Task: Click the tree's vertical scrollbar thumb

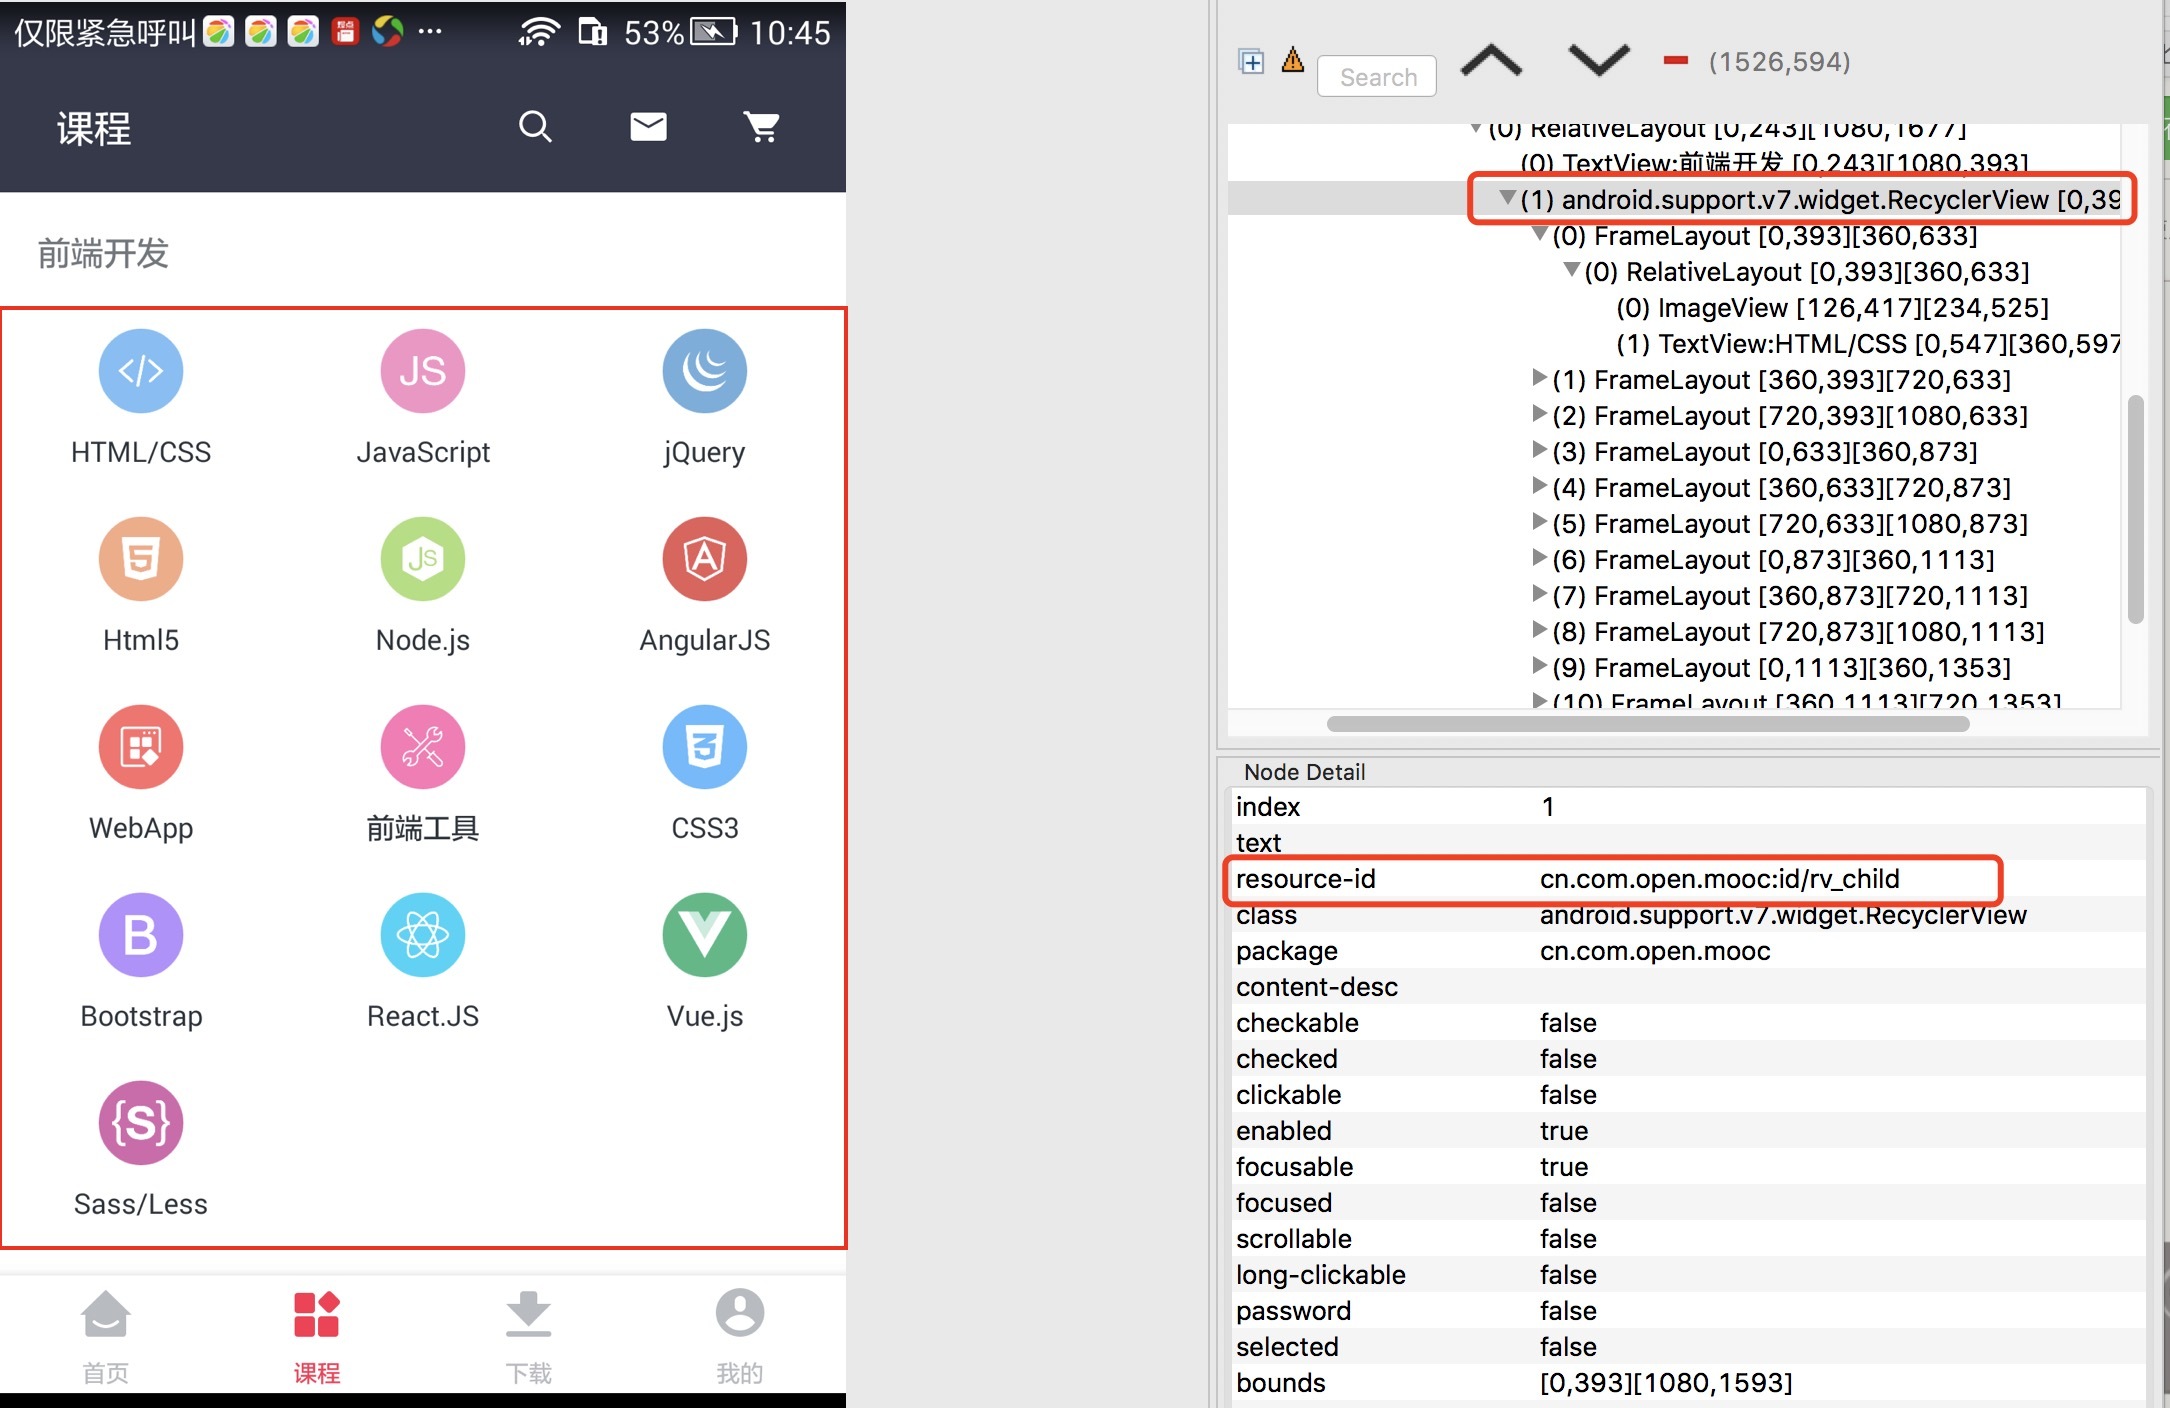Action: point(2135,510)
